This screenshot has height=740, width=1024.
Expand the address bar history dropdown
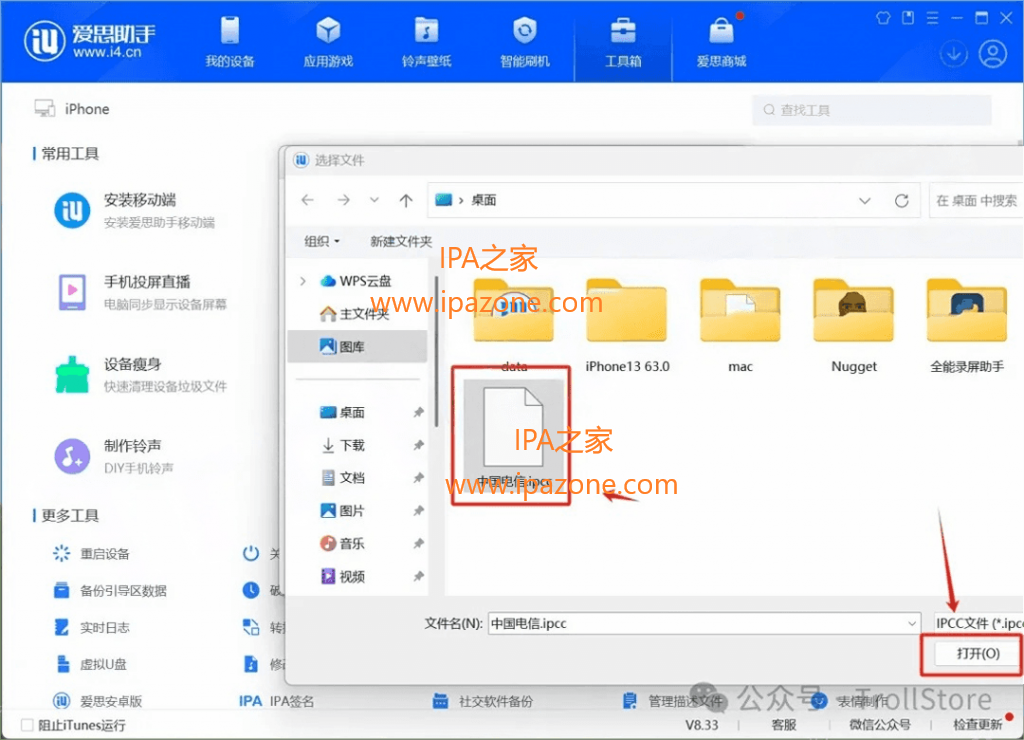pos(864,201)
